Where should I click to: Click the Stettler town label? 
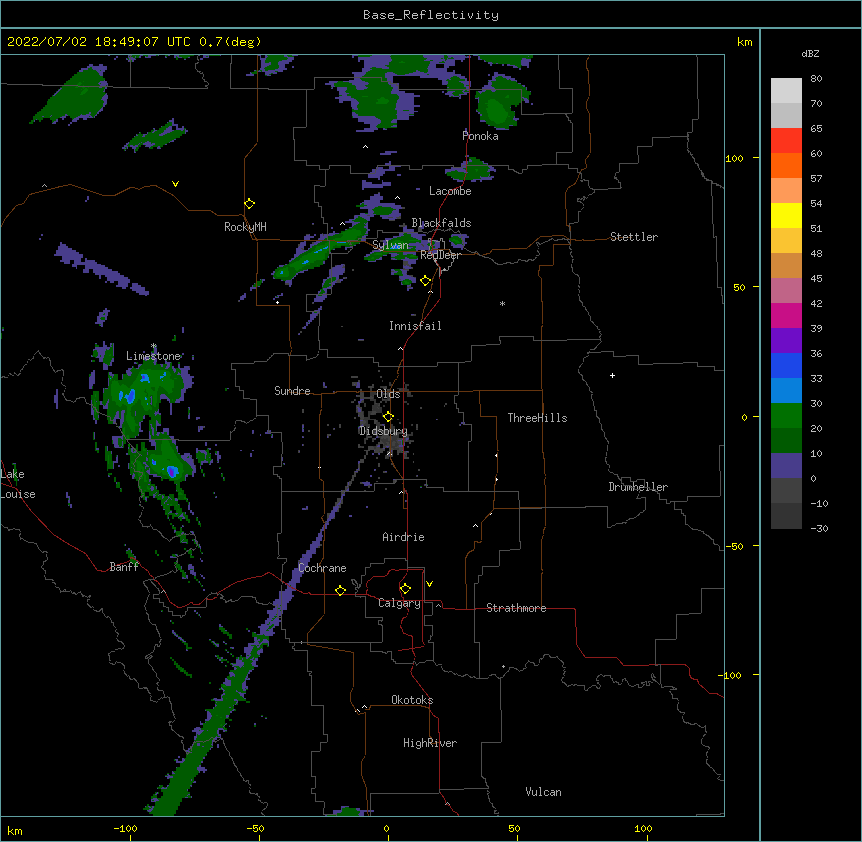[x=634, y=237]
